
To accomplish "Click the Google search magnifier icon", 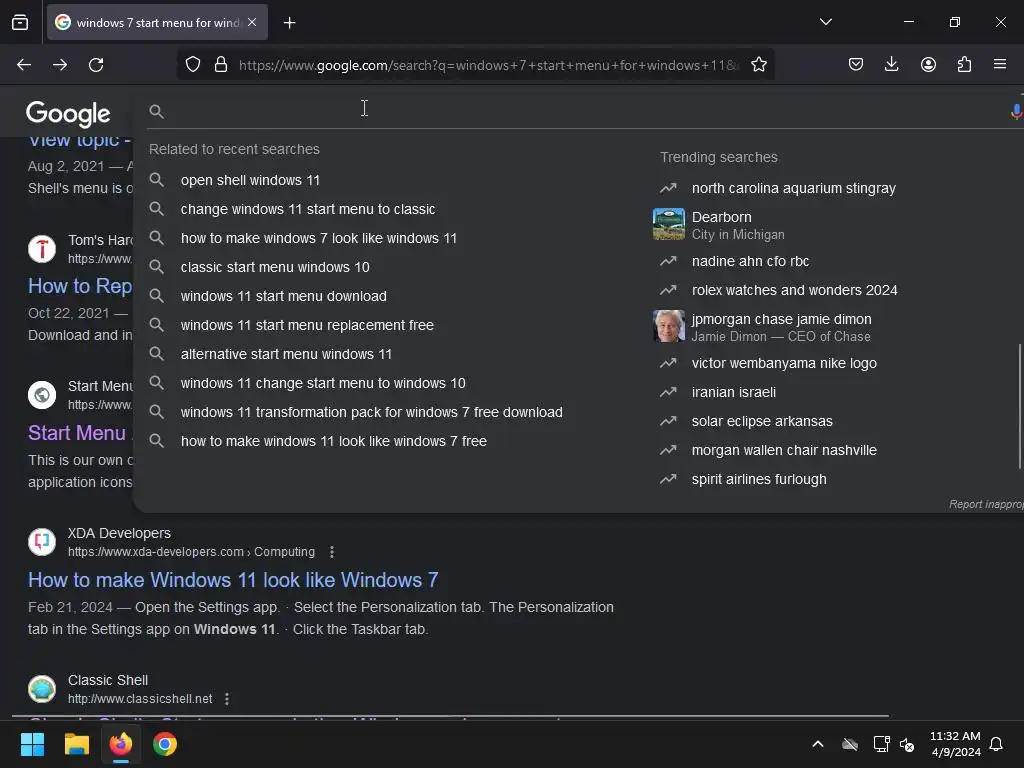I will point(156,112).
